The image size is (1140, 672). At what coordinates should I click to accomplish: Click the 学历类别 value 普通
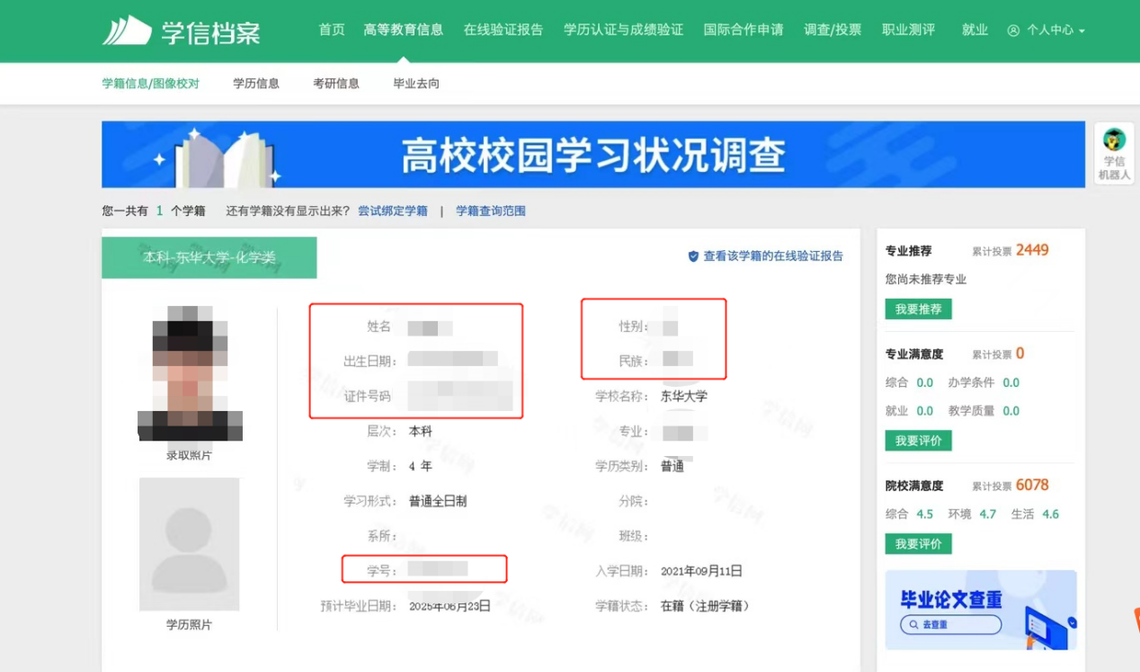point(672,466)
